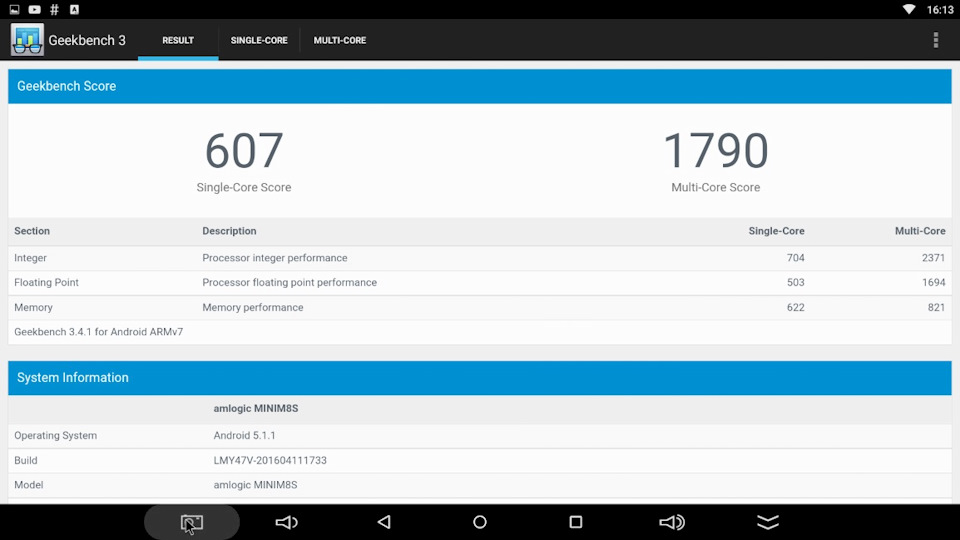
Task: Tap the 'Description' column header
Action: [x=230, y=231]
